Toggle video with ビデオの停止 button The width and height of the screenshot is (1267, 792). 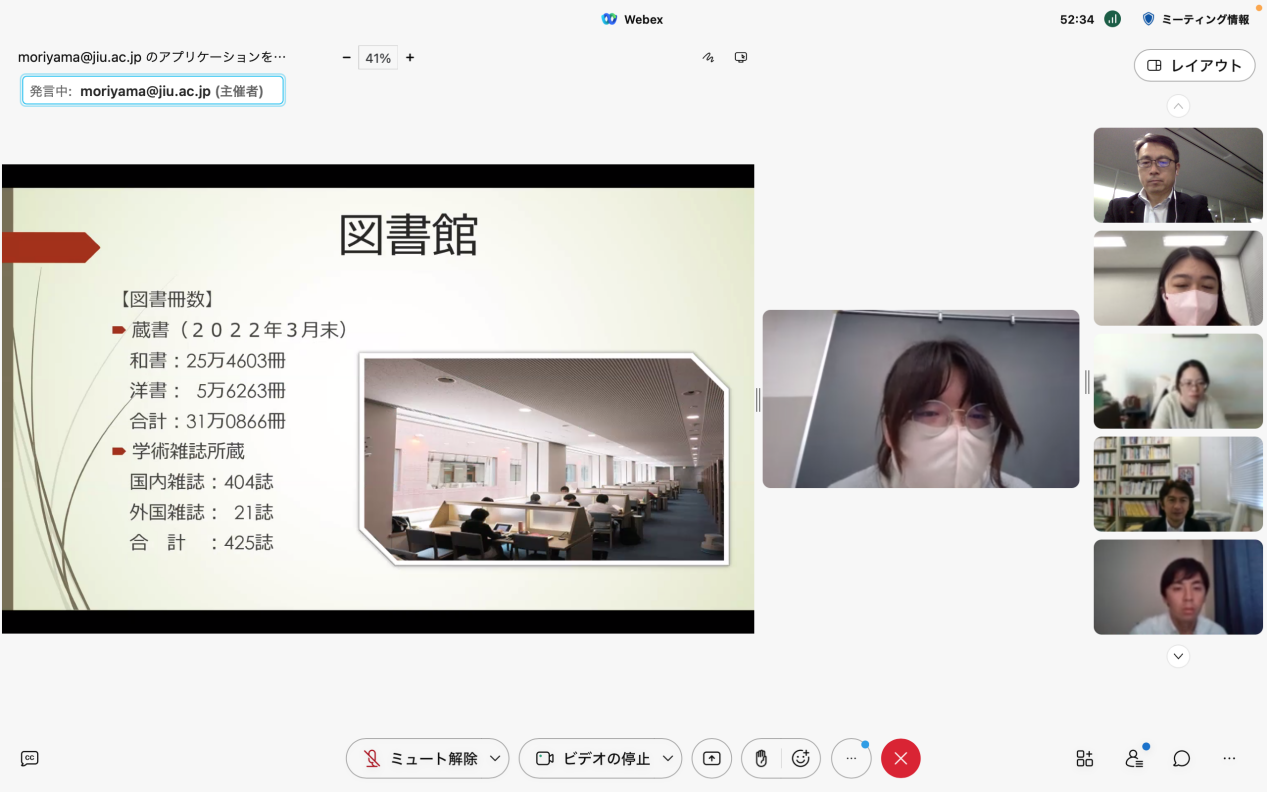[592, 758]
